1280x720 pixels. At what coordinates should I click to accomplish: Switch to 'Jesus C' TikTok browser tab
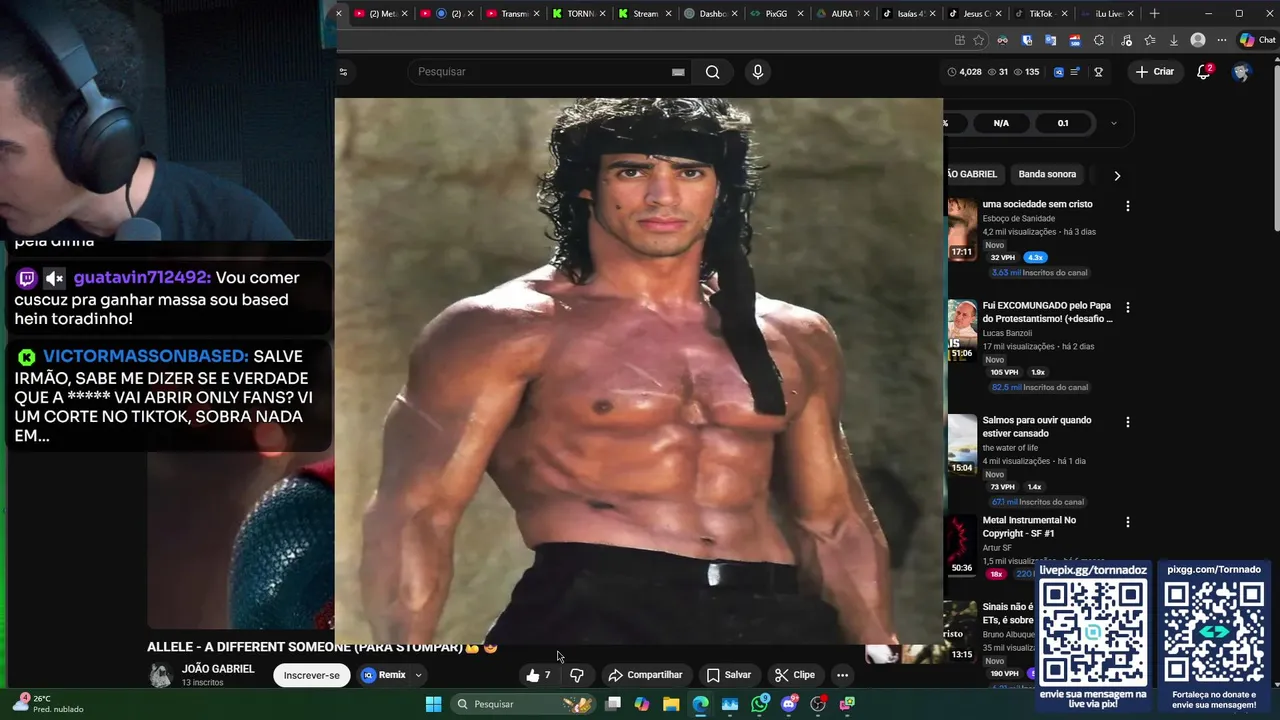pyautogui.click(x=973, y=14)
